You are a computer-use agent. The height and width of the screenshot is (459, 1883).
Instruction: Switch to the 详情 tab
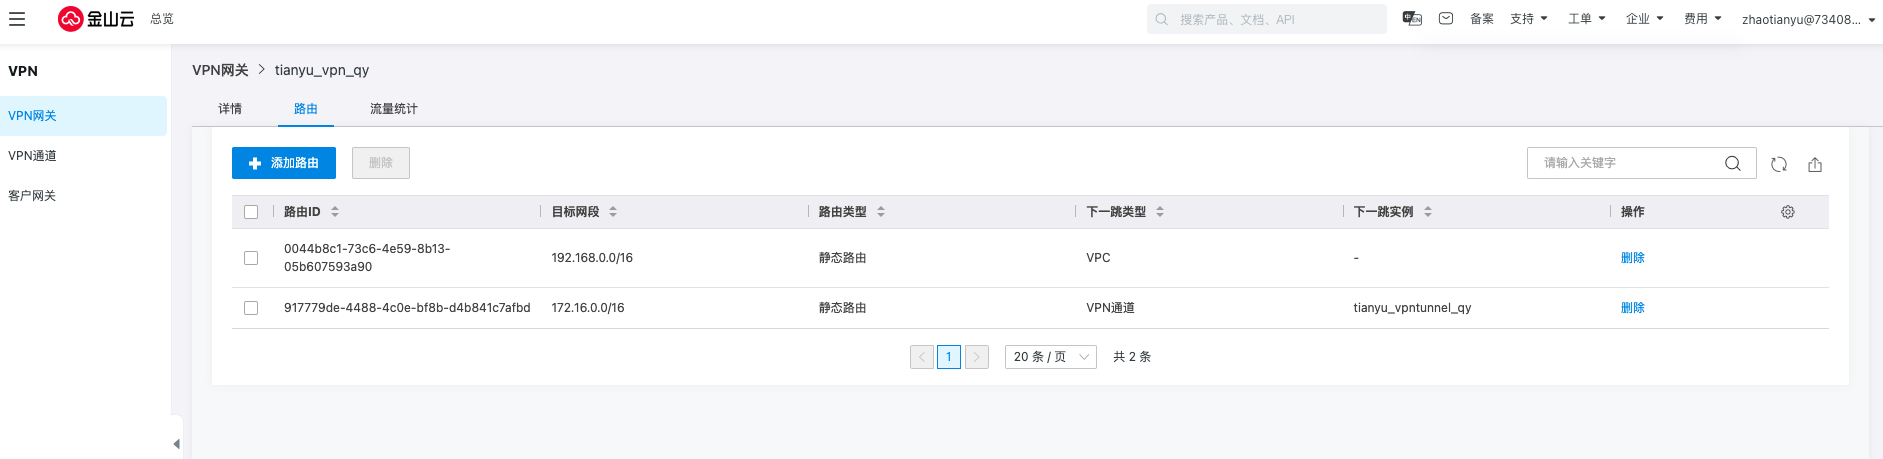coord(230,109)
